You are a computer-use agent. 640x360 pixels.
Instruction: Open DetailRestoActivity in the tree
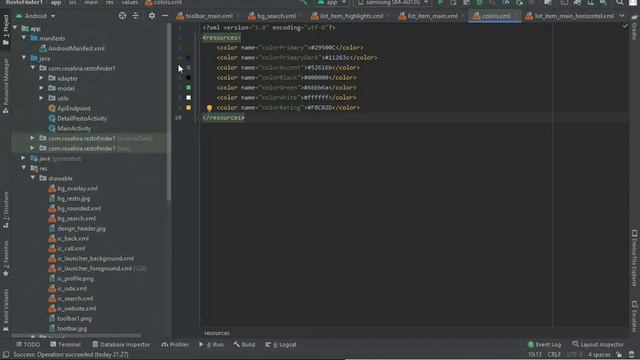82,119
